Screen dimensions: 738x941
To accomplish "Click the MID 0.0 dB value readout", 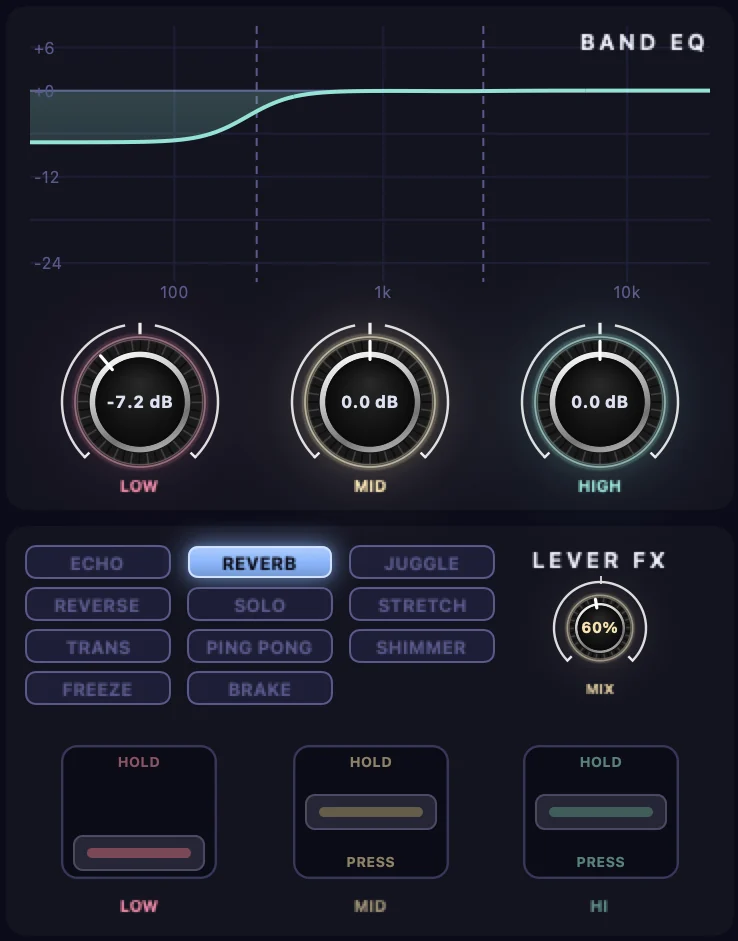I will pyautogui.click(x=370, y=401).
